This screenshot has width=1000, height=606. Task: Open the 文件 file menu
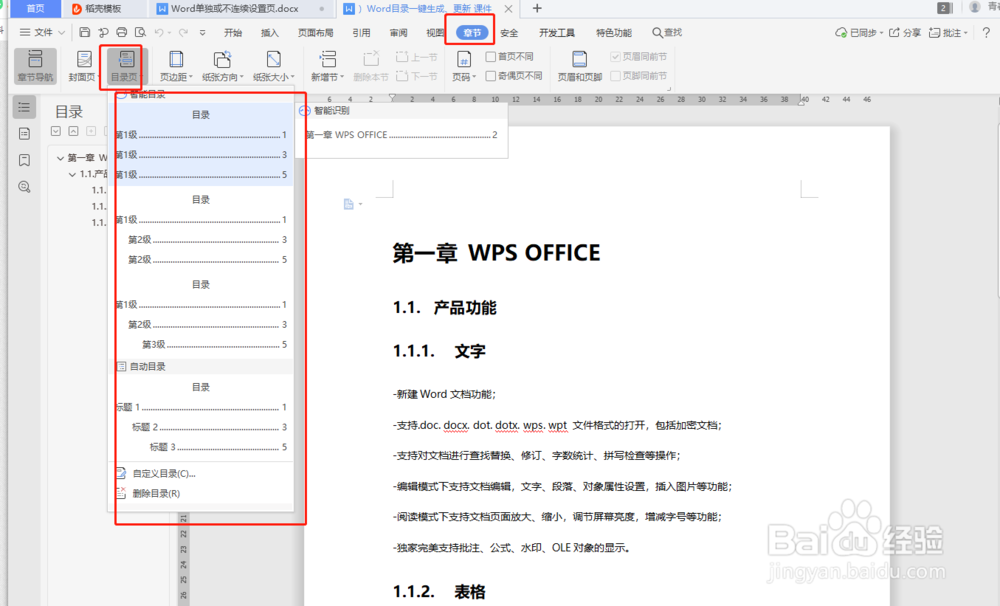point(42,33)
